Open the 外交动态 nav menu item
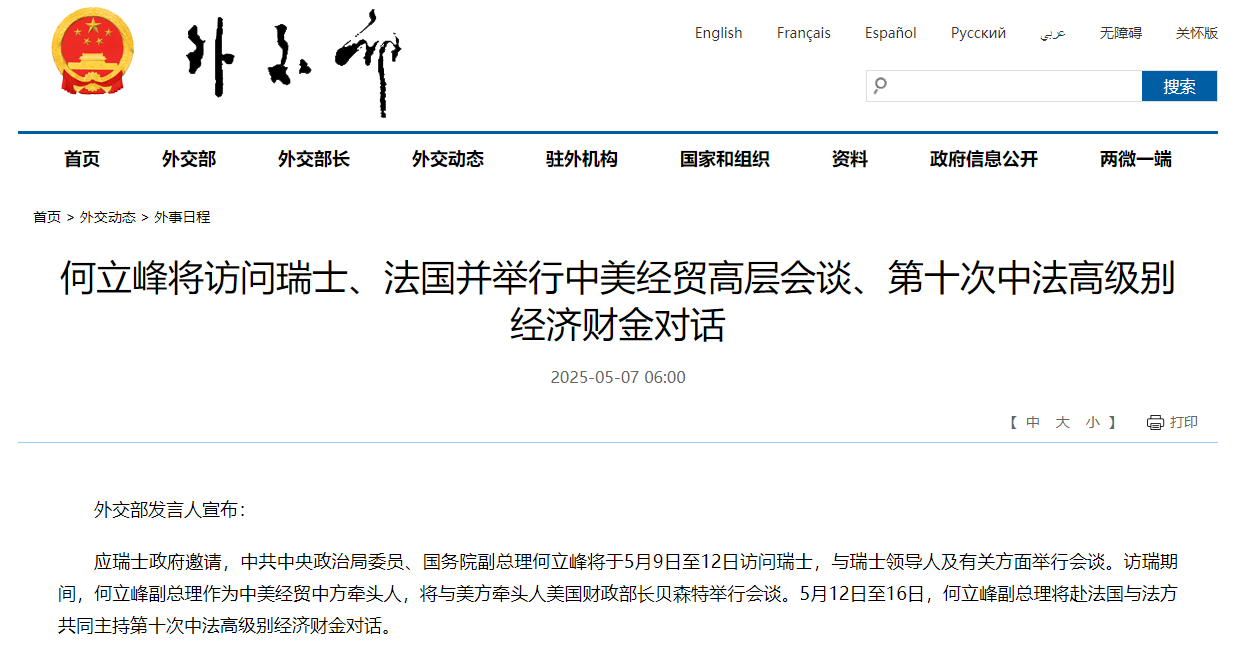The width and height of the screenshot is (1247, 665). click(448, 159)
